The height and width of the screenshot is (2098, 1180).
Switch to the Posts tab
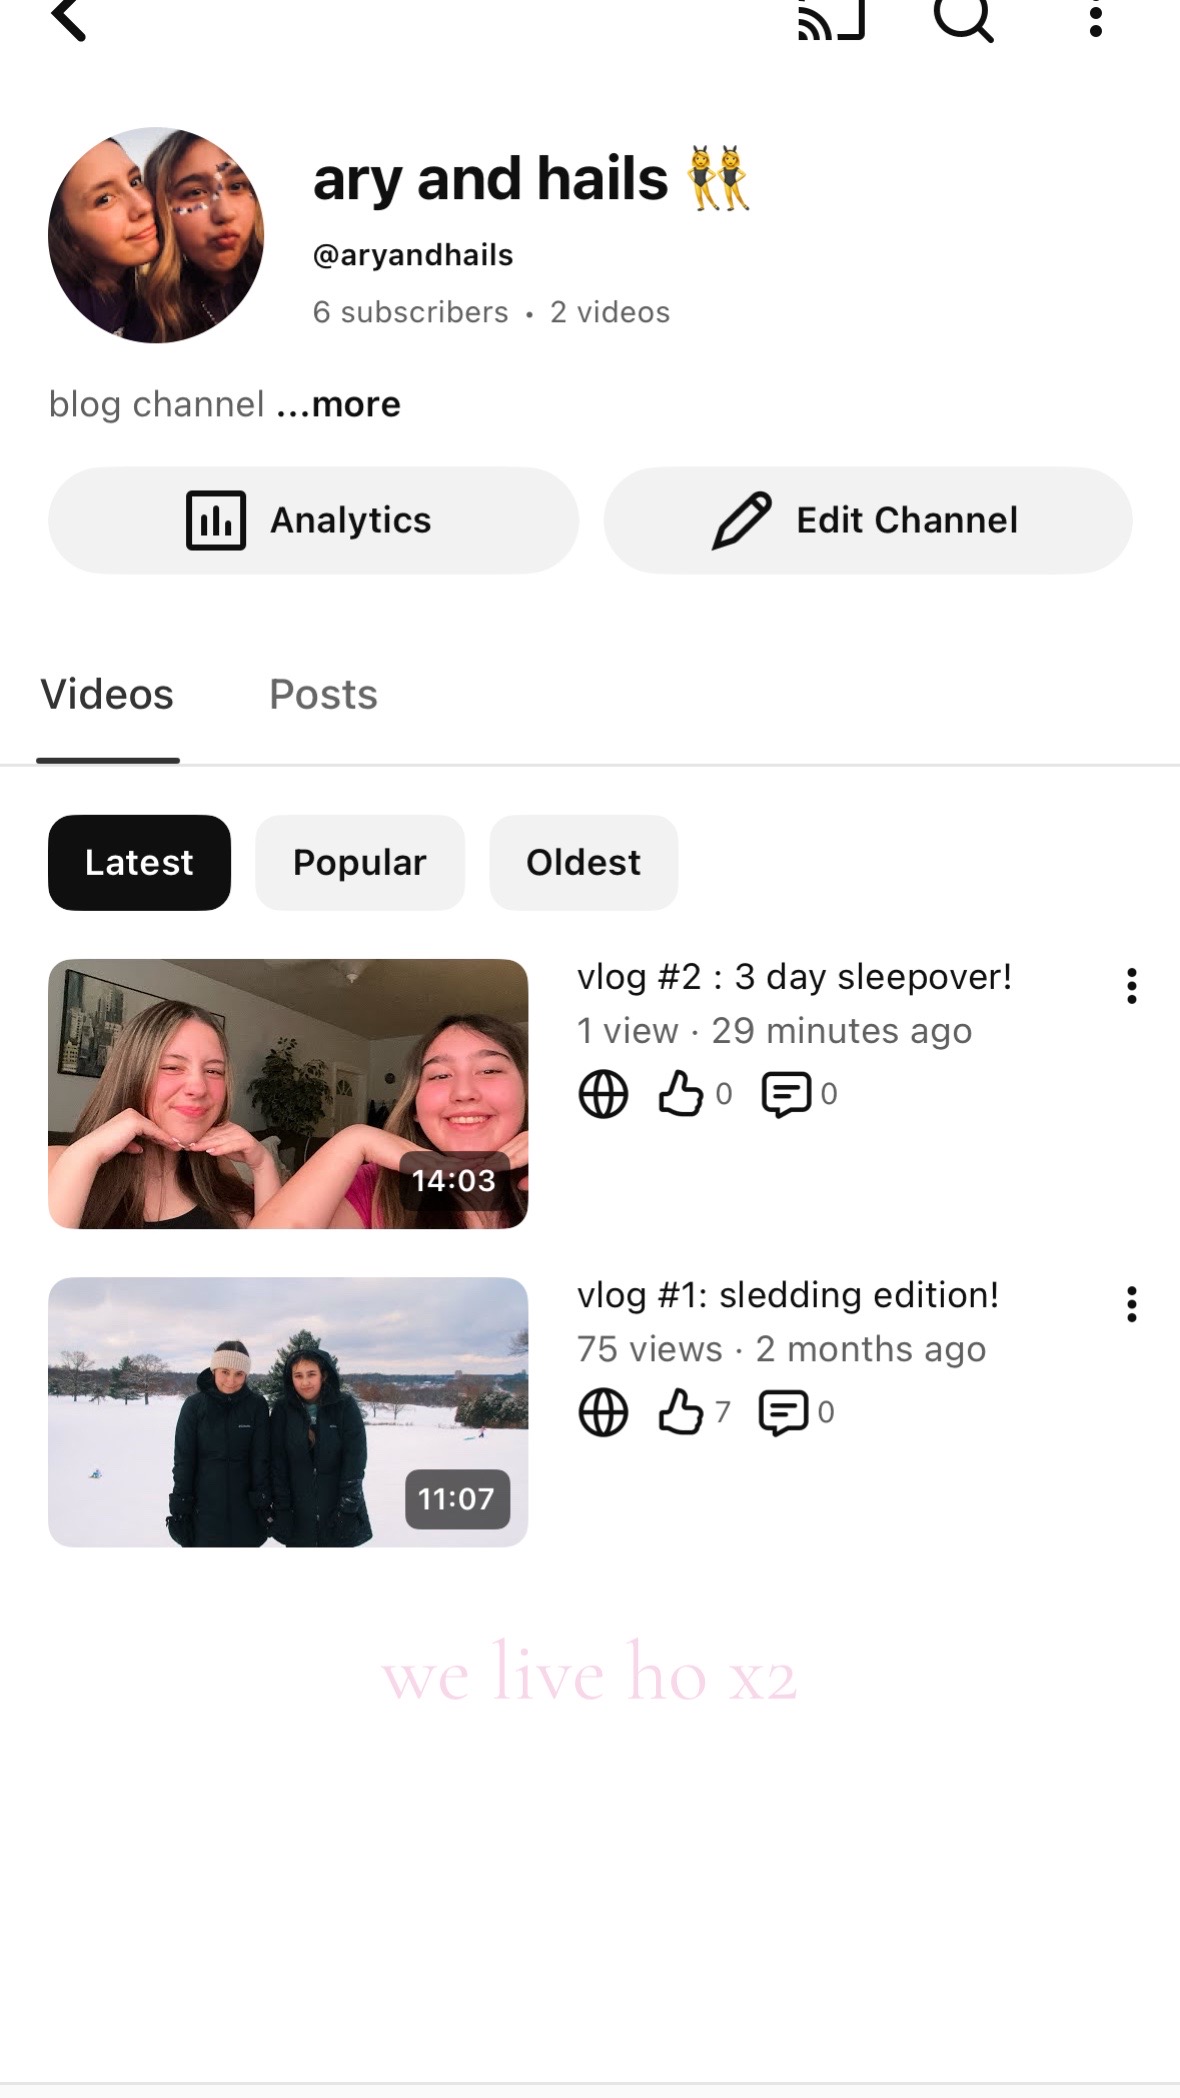pos(324,694)
